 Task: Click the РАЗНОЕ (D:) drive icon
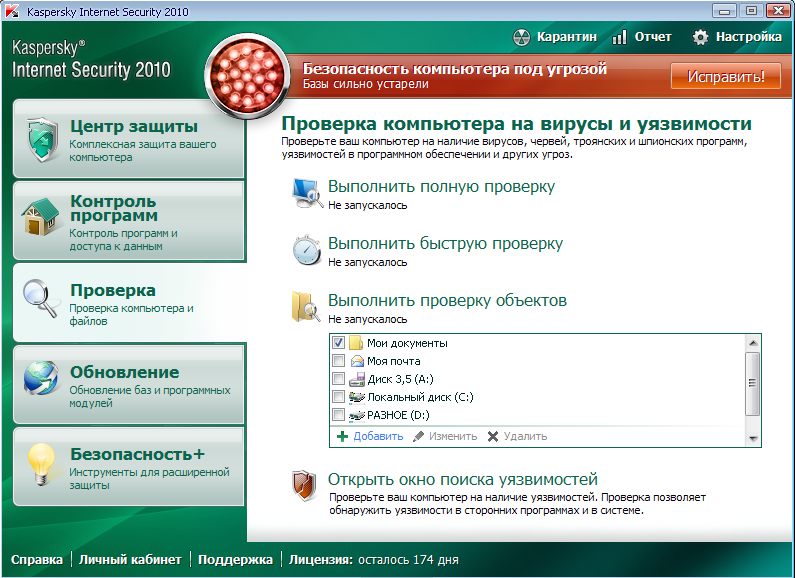pyautogui.click(x=357, y=415)
